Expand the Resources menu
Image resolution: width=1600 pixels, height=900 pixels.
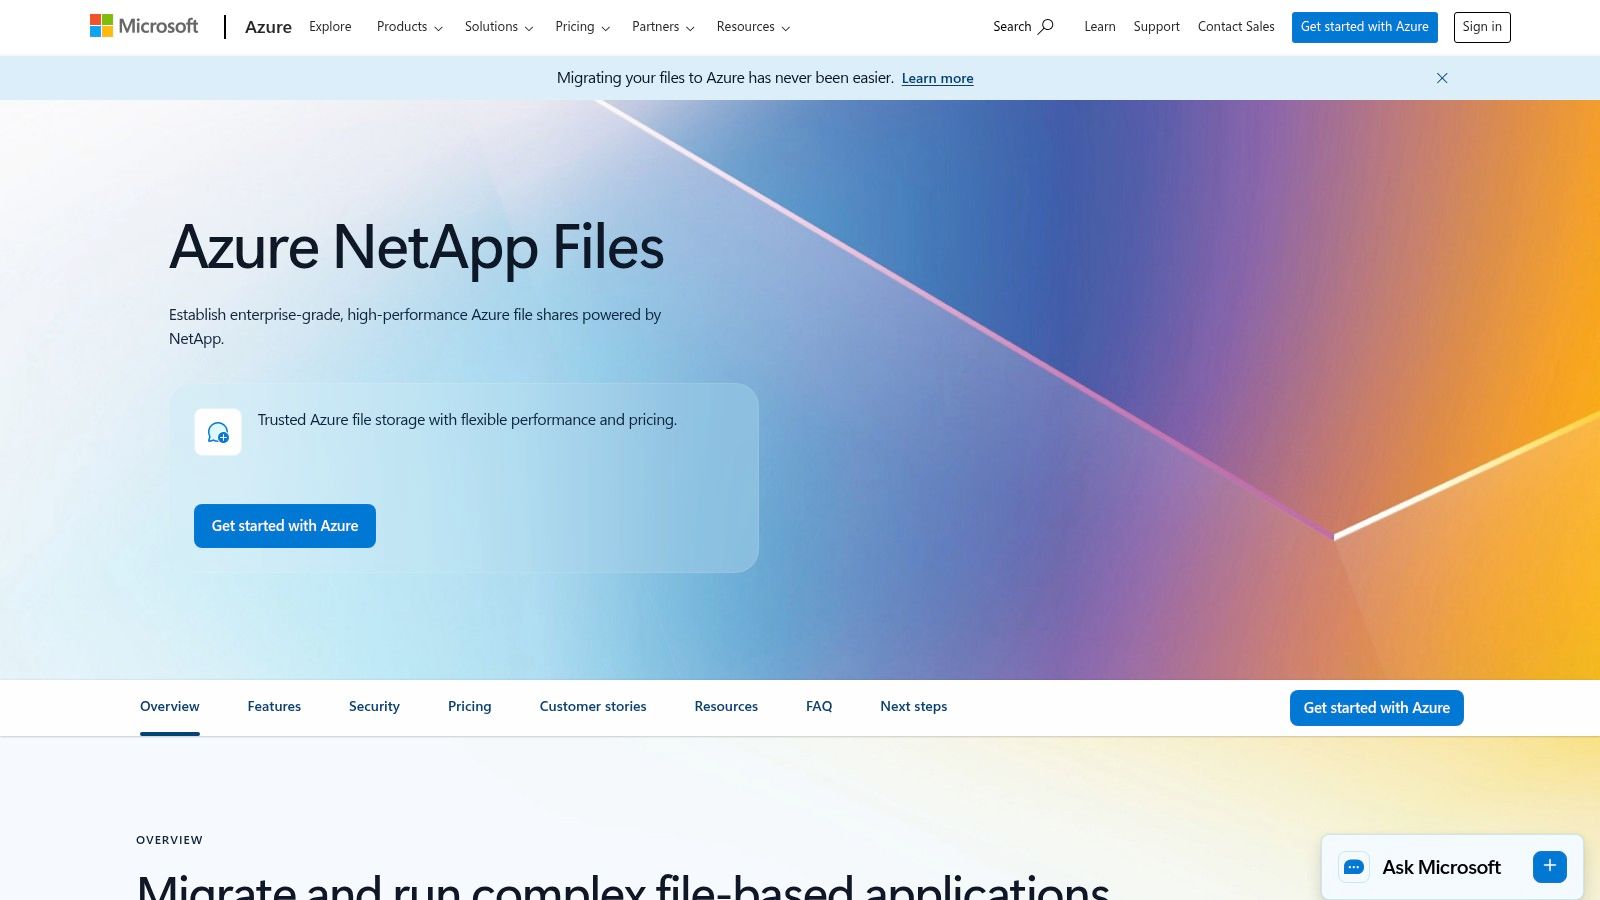tap(752, 27)
